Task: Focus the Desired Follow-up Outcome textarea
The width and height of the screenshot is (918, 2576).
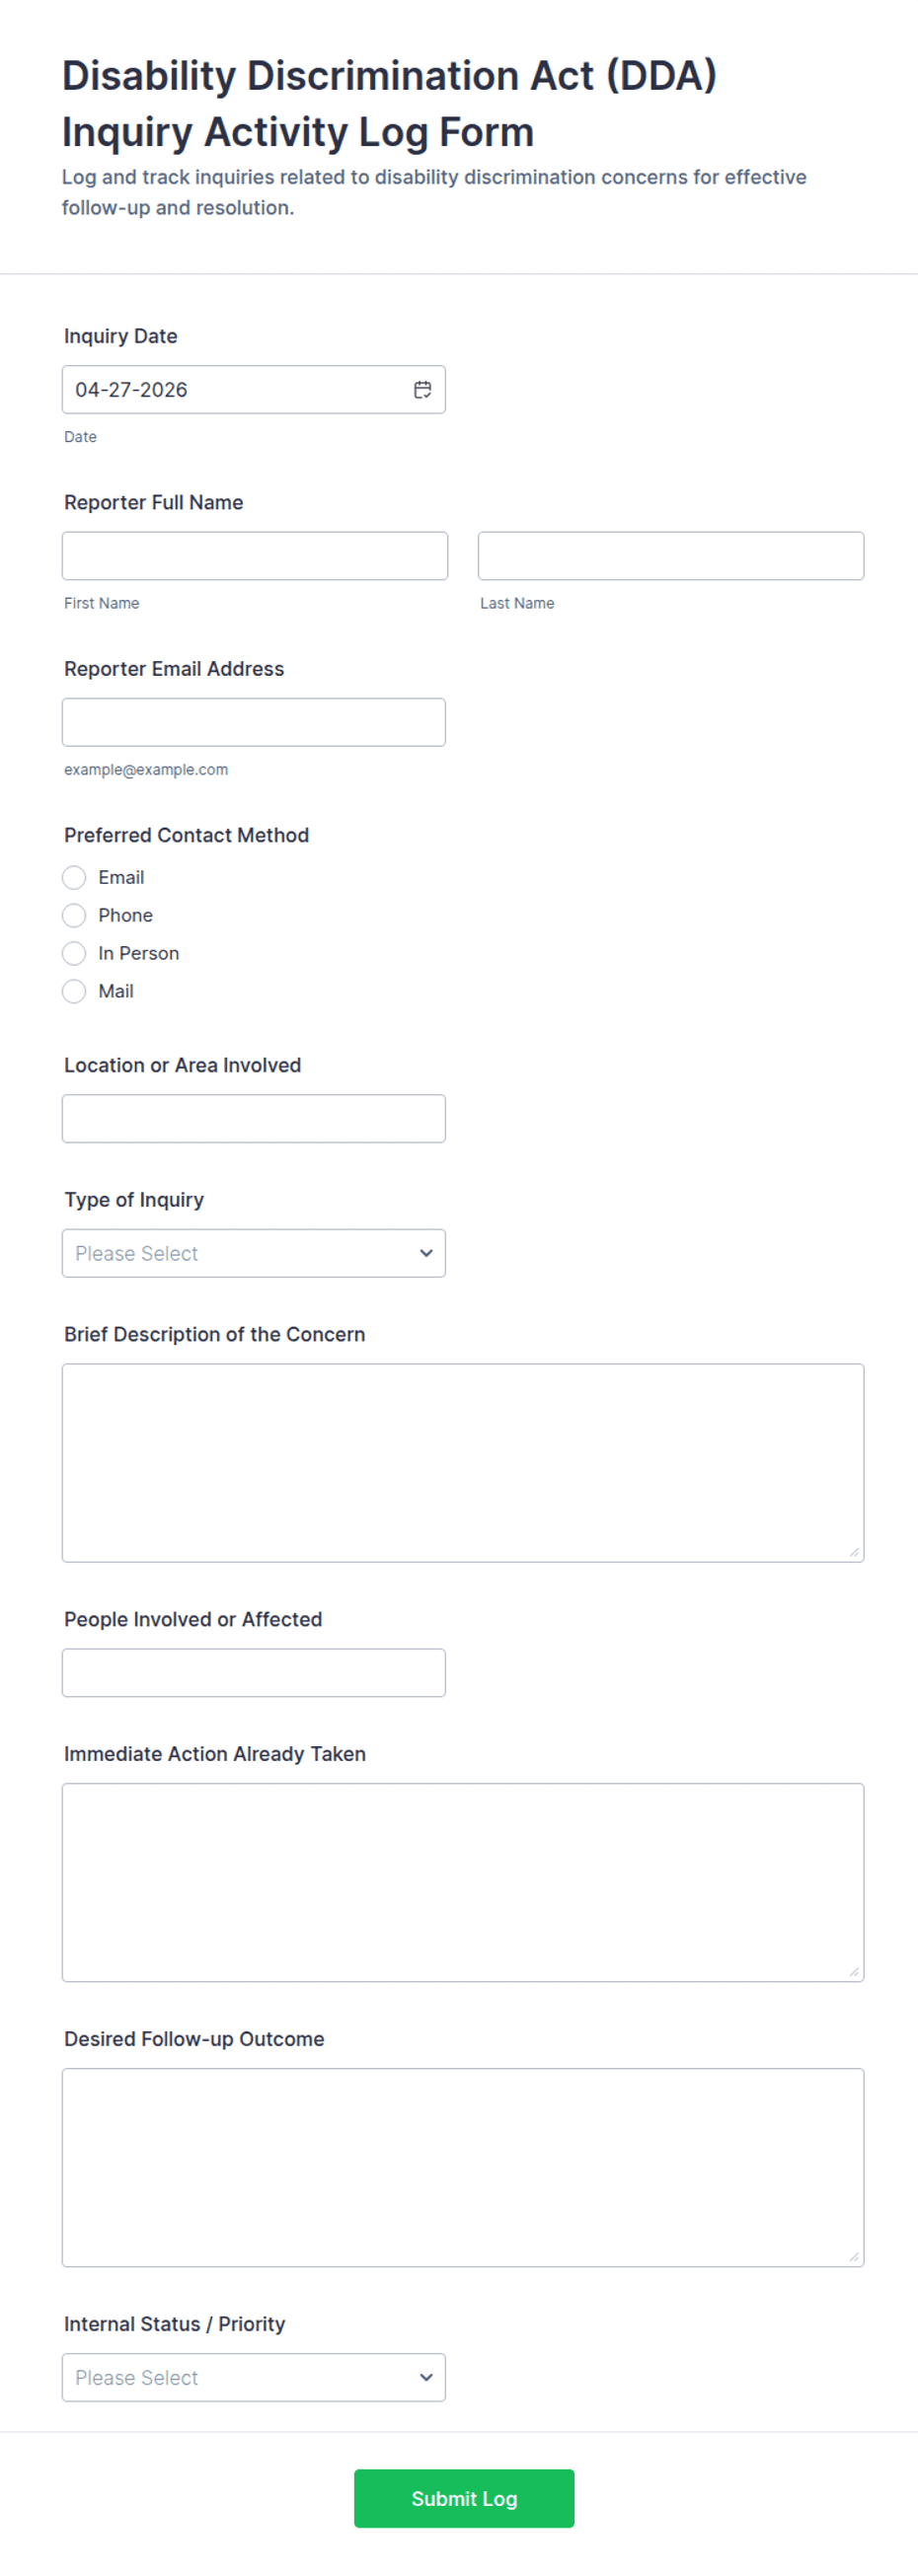Action: 463,2166
